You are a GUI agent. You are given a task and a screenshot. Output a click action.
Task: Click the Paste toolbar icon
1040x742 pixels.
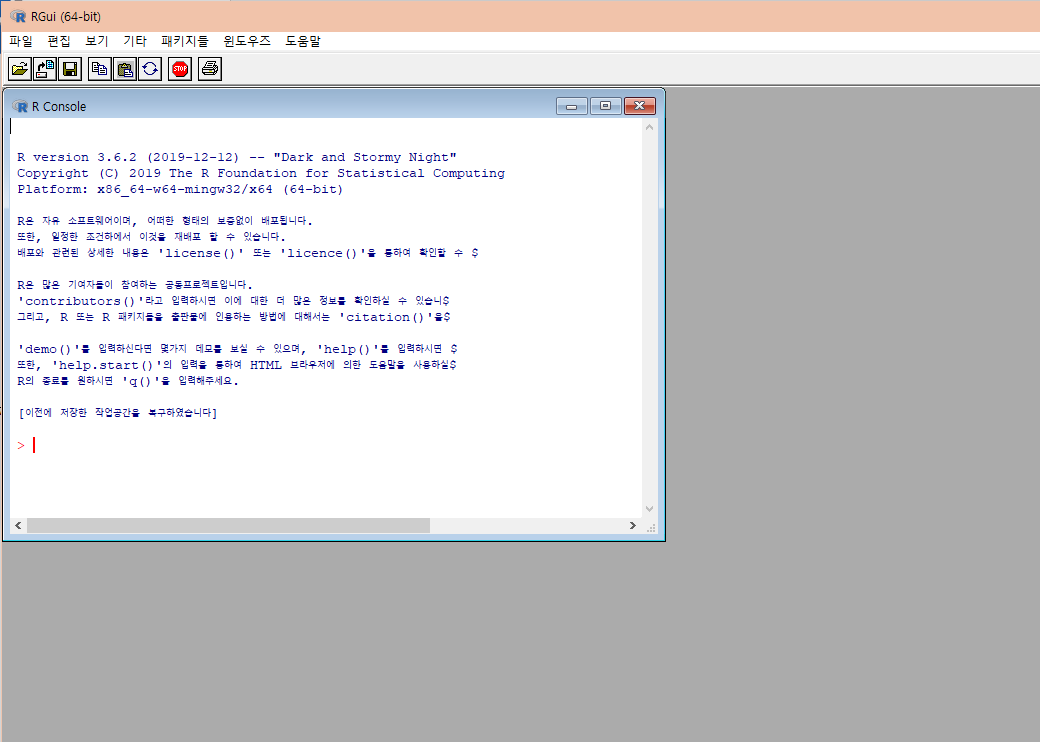point(124,68)
